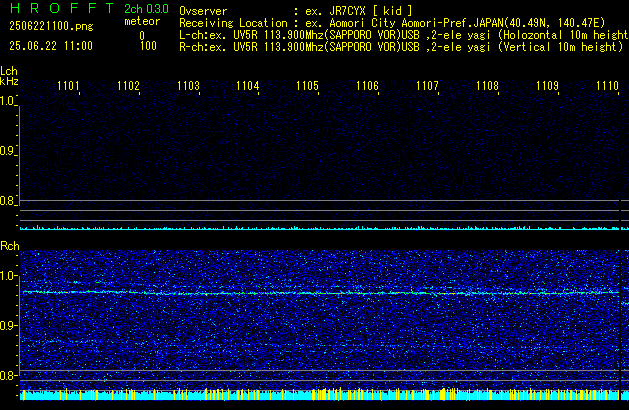Click the 1110 time marker
Image resolution: width=629 pixels, height=410 pixels.
pyautogui.click(x=607, y=86)
